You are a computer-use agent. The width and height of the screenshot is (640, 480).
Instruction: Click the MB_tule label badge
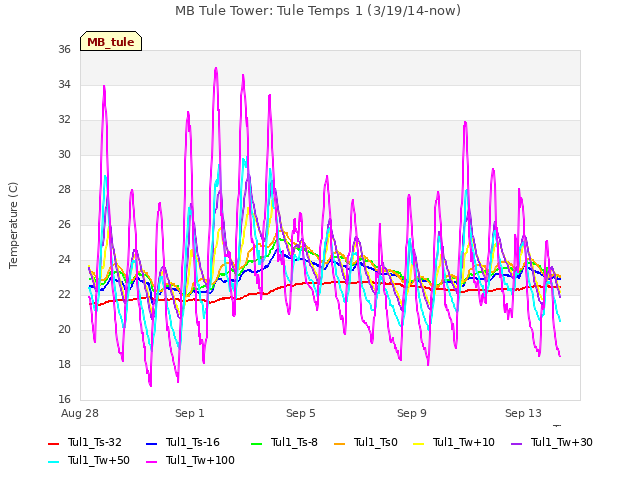pos(111,42)
